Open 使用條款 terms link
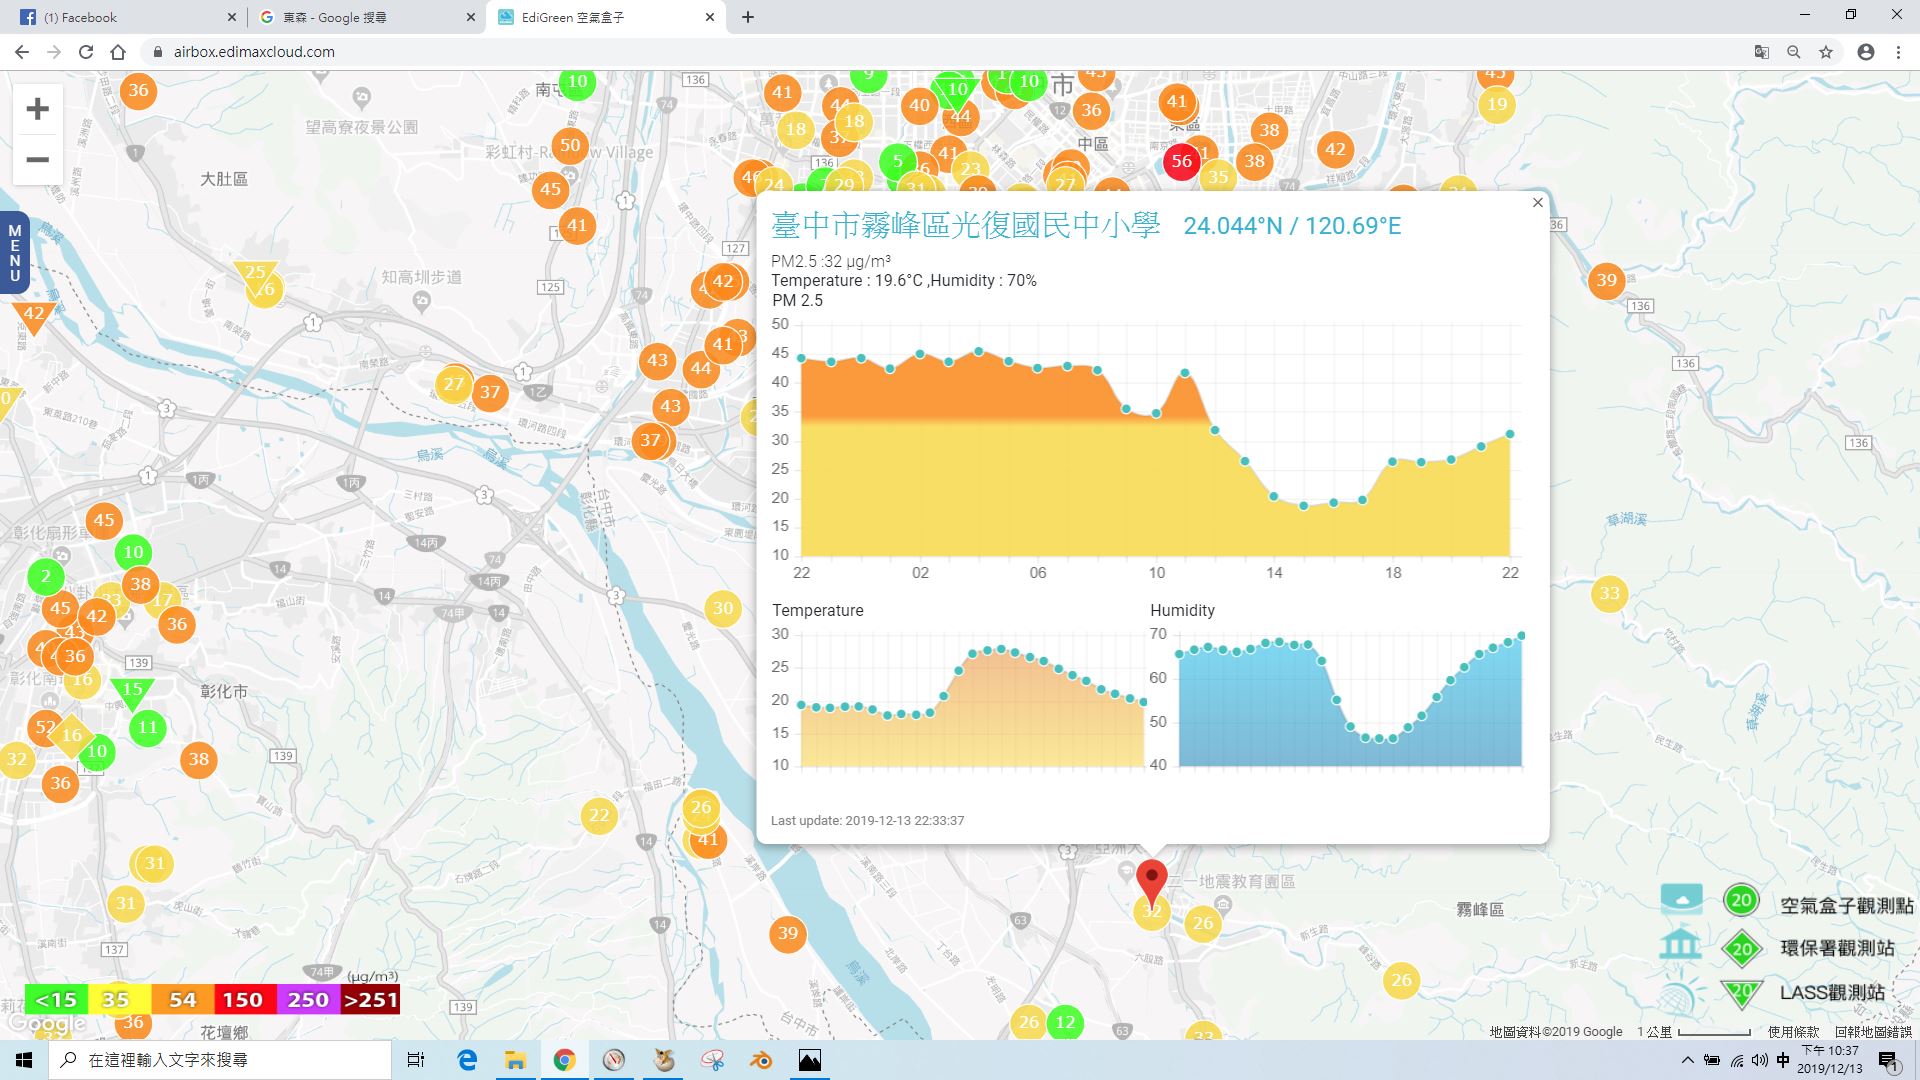Viewport: 1920px width, 1080px height. coord(1793,1031)
